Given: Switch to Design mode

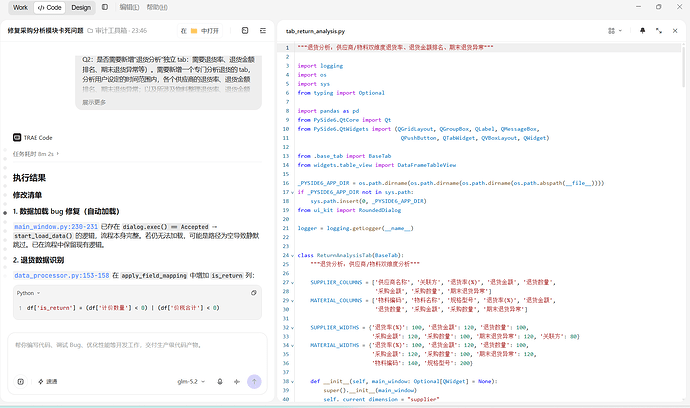Looking at the screenshot, I should [x=81, y=7].
